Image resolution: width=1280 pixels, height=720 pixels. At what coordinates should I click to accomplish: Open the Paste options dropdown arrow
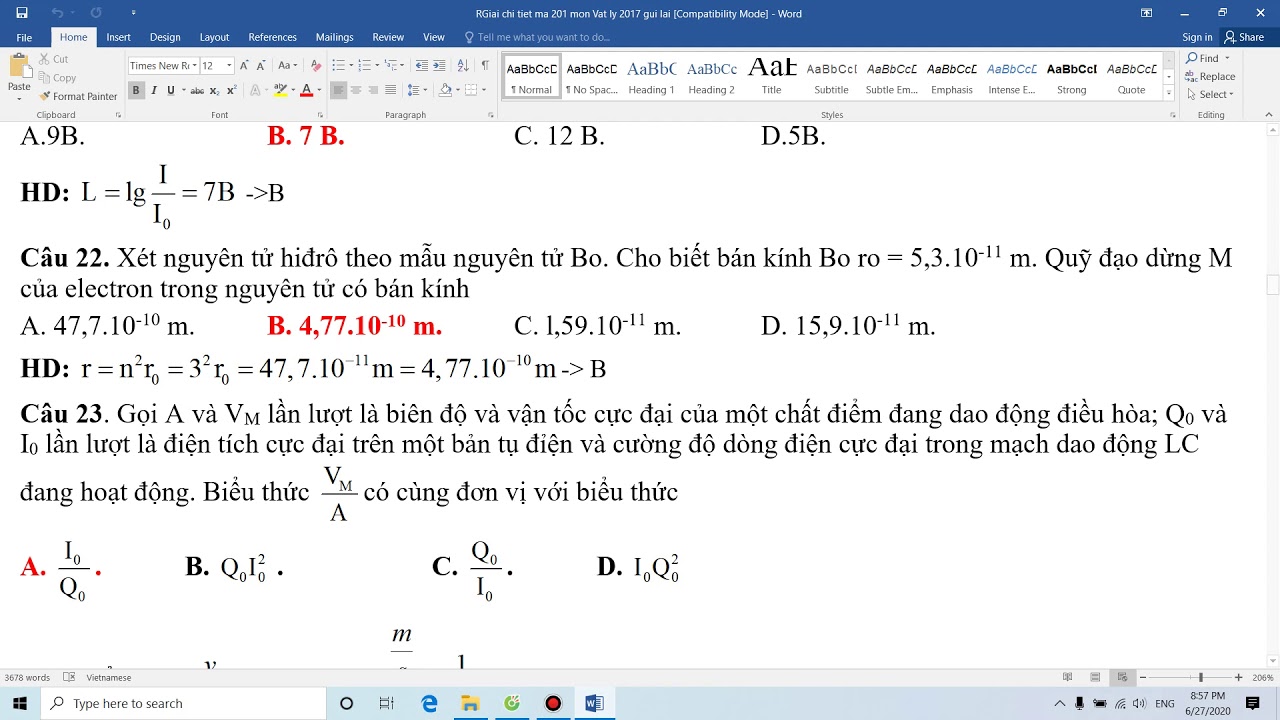19,97
